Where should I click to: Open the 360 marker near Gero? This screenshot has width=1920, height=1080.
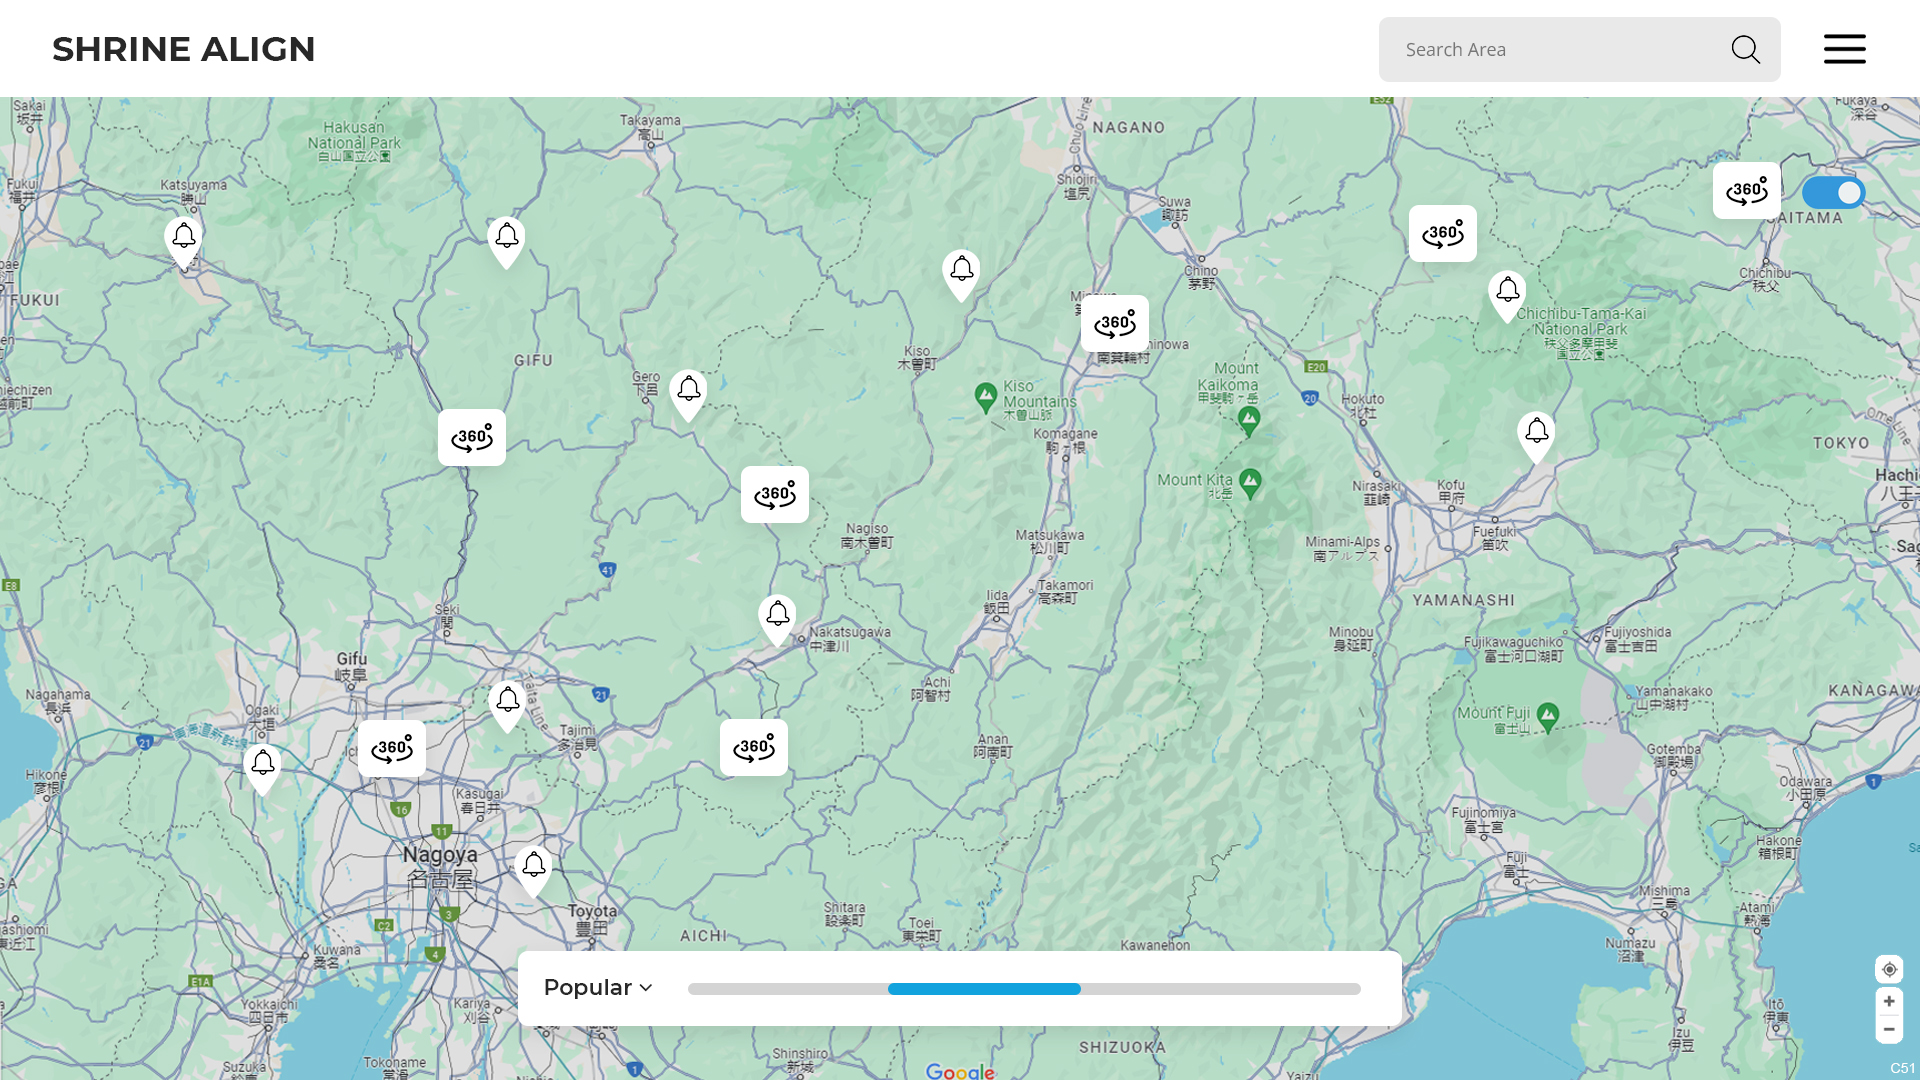tap(774, 494)
